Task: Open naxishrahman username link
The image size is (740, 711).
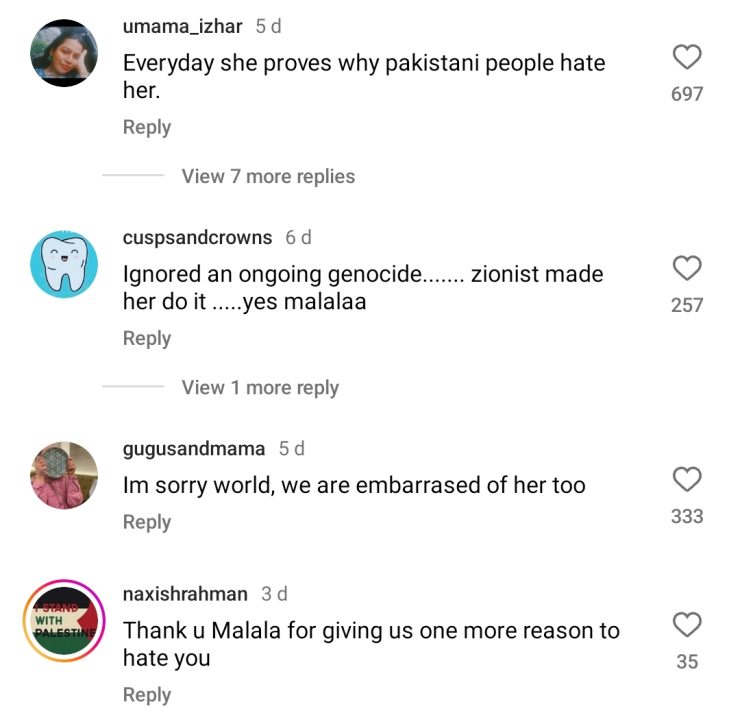Action: click(x=185, y=594)
